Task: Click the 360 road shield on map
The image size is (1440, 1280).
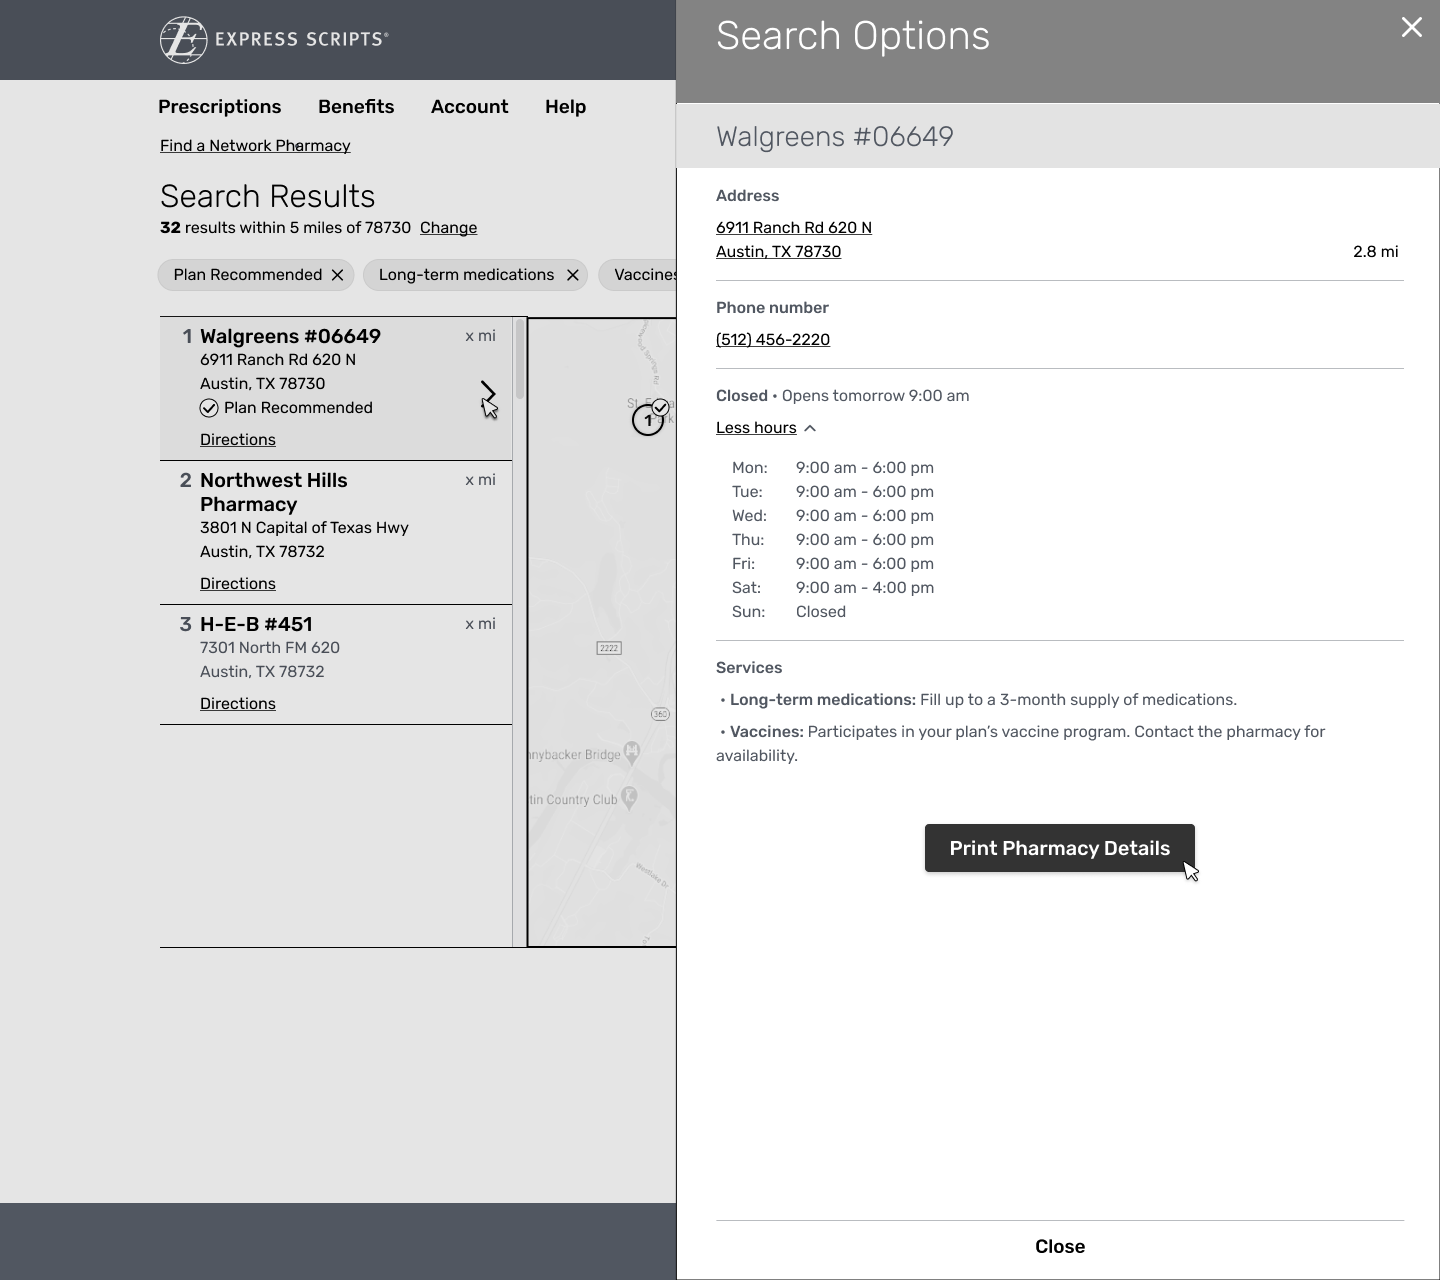Action: point(660,714)
